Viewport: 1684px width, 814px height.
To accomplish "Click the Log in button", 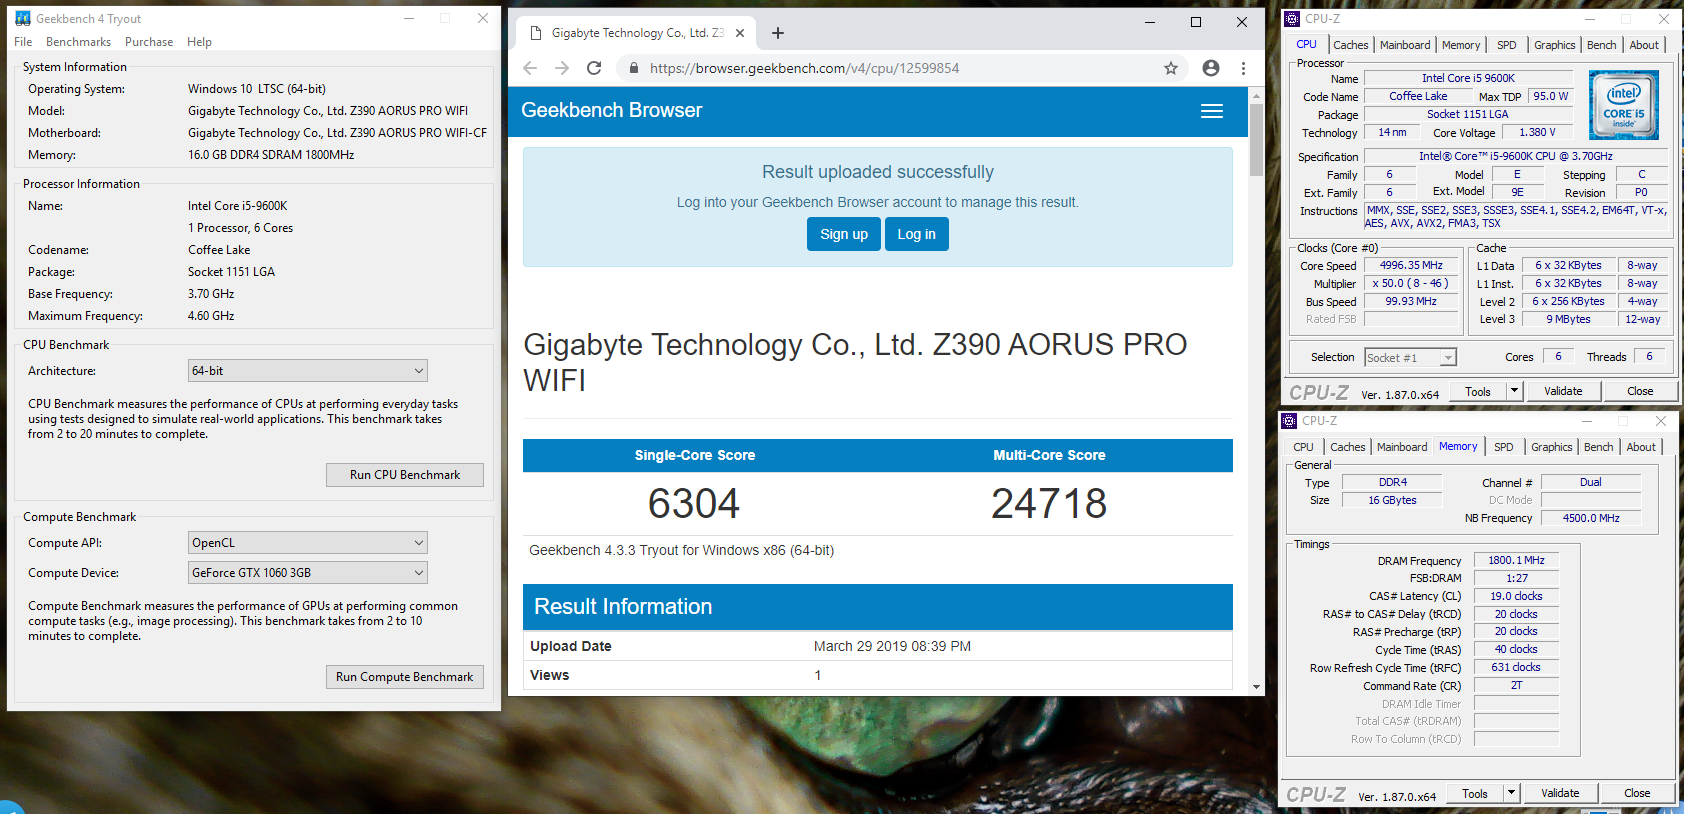I will (917, 234).
